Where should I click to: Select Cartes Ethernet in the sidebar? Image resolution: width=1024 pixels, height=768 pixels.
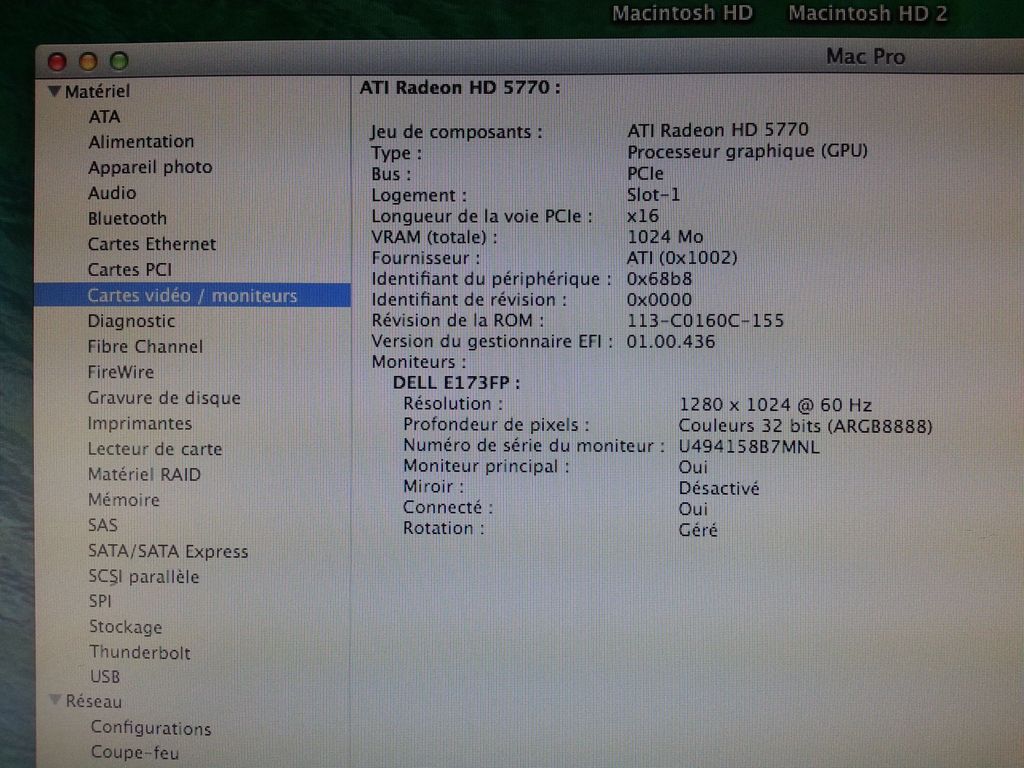(152, 244)
